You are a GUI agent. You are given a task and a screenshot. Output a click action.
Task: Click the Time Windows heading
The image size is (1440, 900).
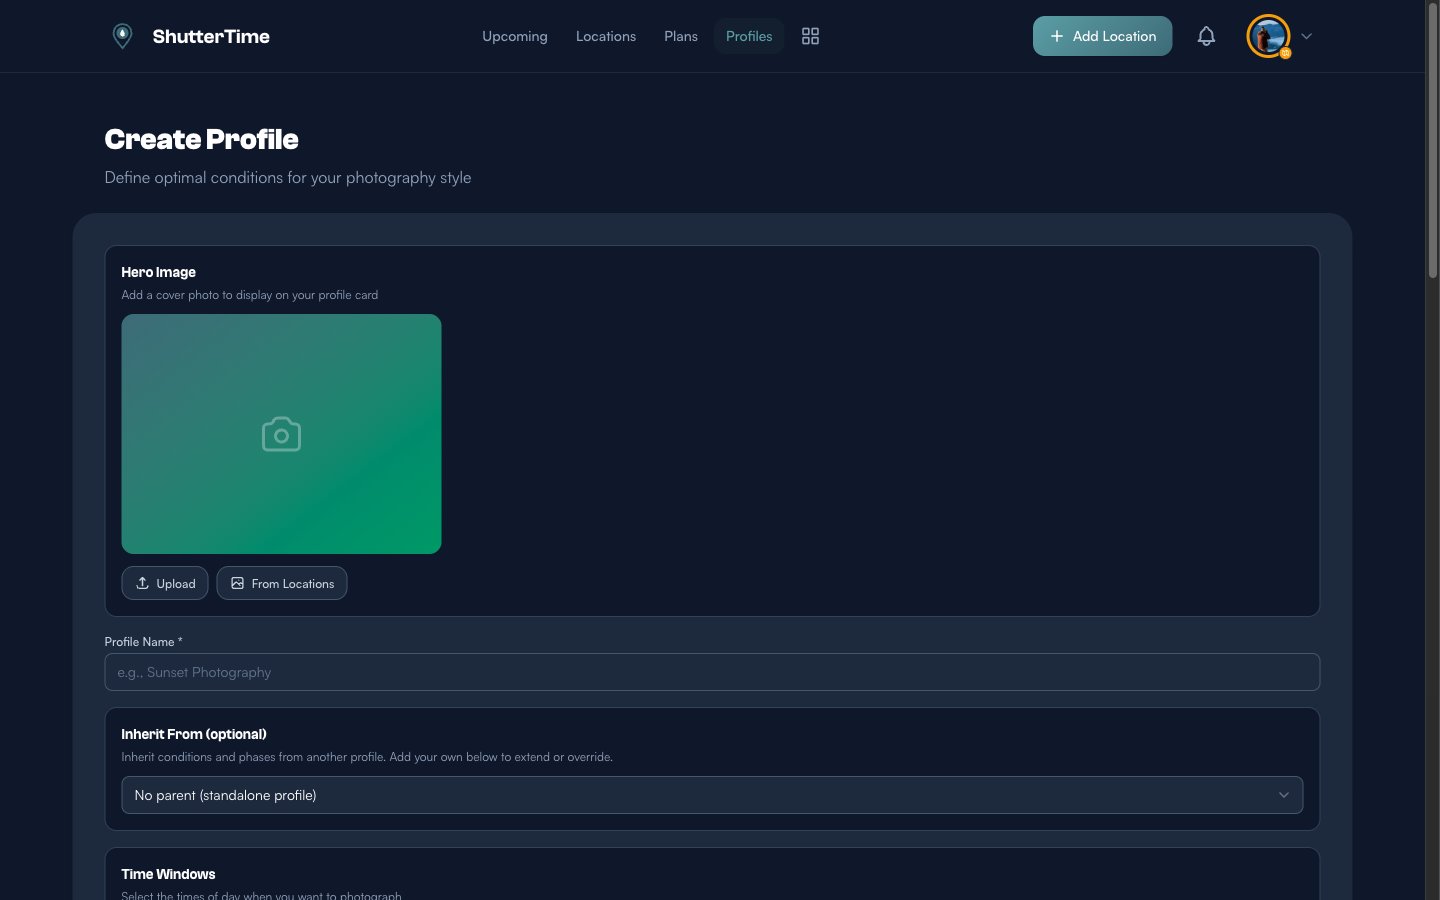tap(168, 874)
